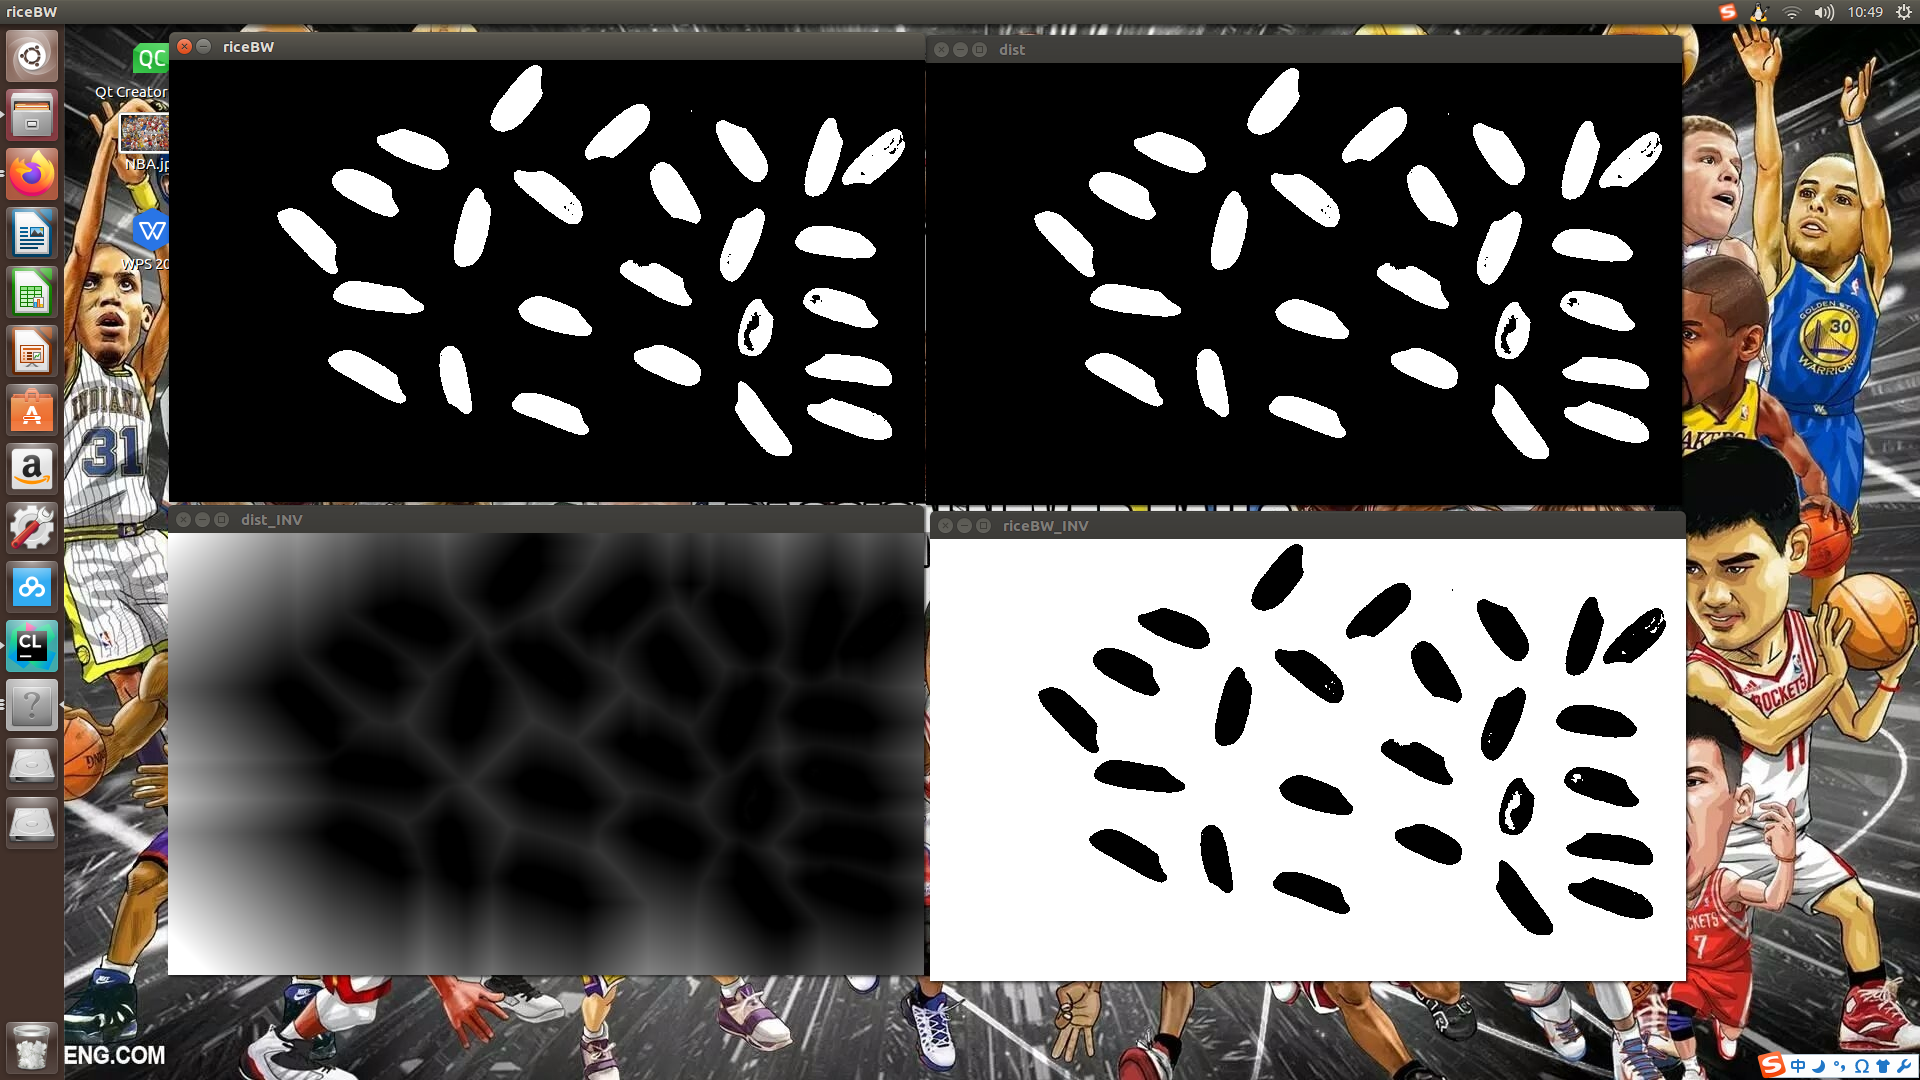Open Amazon launcher icon
Viewport: 1920px width, 1080px height.
32,469
